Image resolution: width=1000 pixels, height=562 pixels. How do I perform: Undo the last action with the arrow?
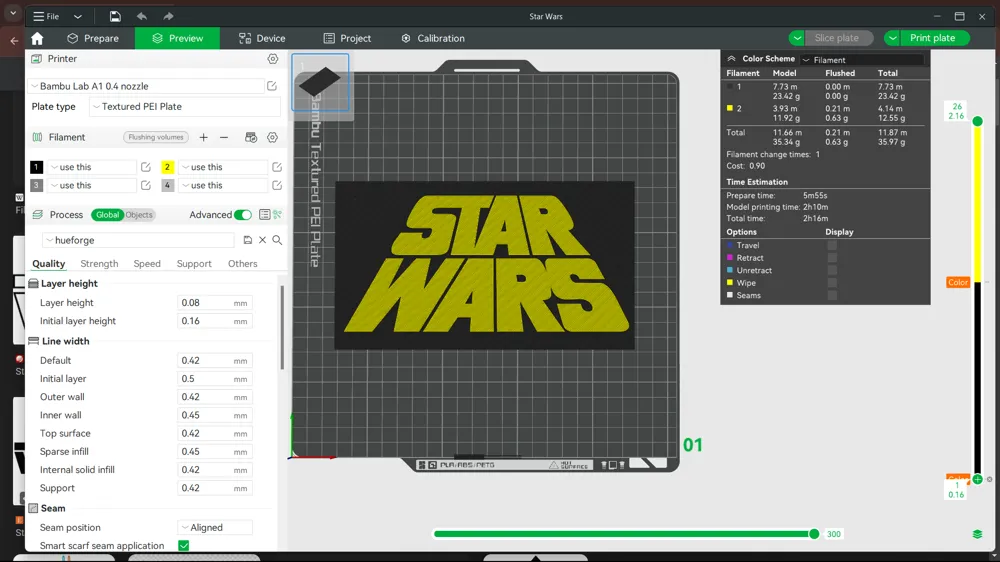[x=142, y=17]
